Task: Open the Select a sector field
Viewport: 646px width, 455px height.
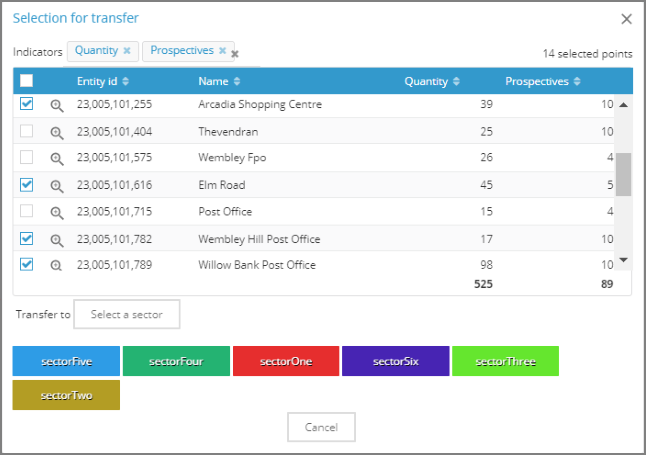Action: pyautogui.click(x=126, y=314)
